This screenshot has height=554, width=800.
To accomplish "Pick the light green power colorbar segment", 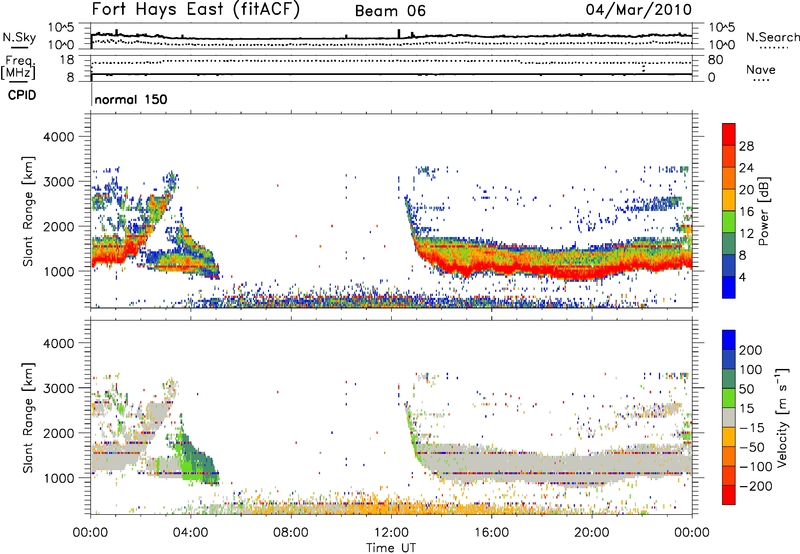I will tap(729, 222).
